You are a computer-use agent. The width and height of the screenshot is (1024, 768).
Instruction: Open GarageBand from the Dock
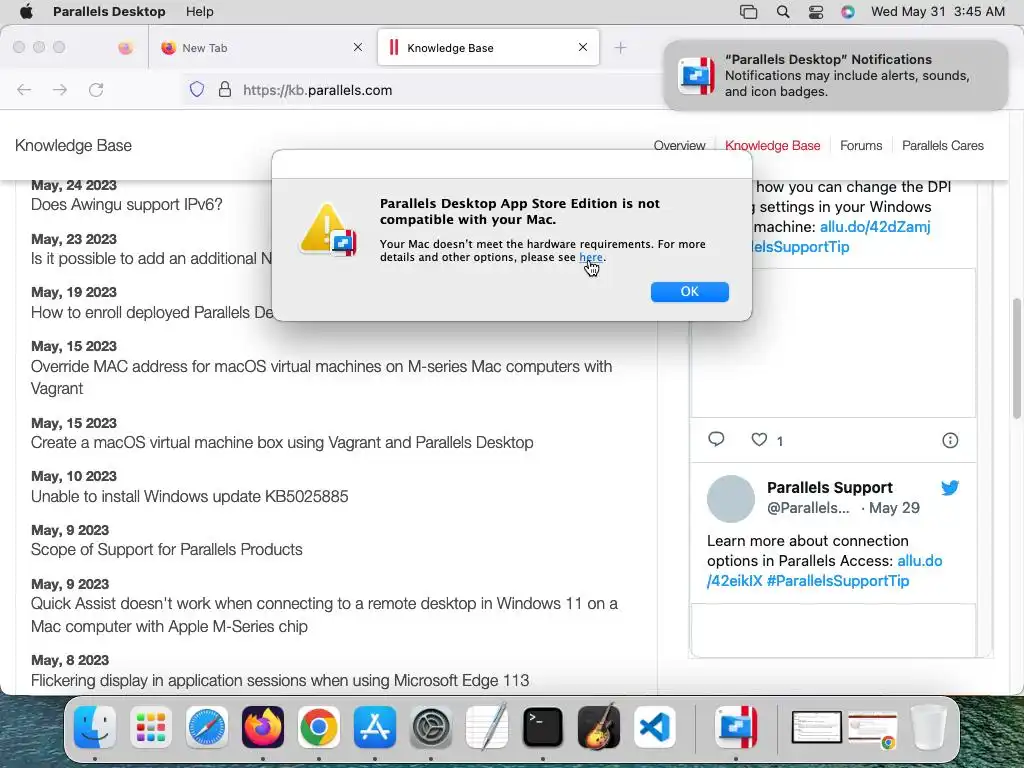pos(599,727)
